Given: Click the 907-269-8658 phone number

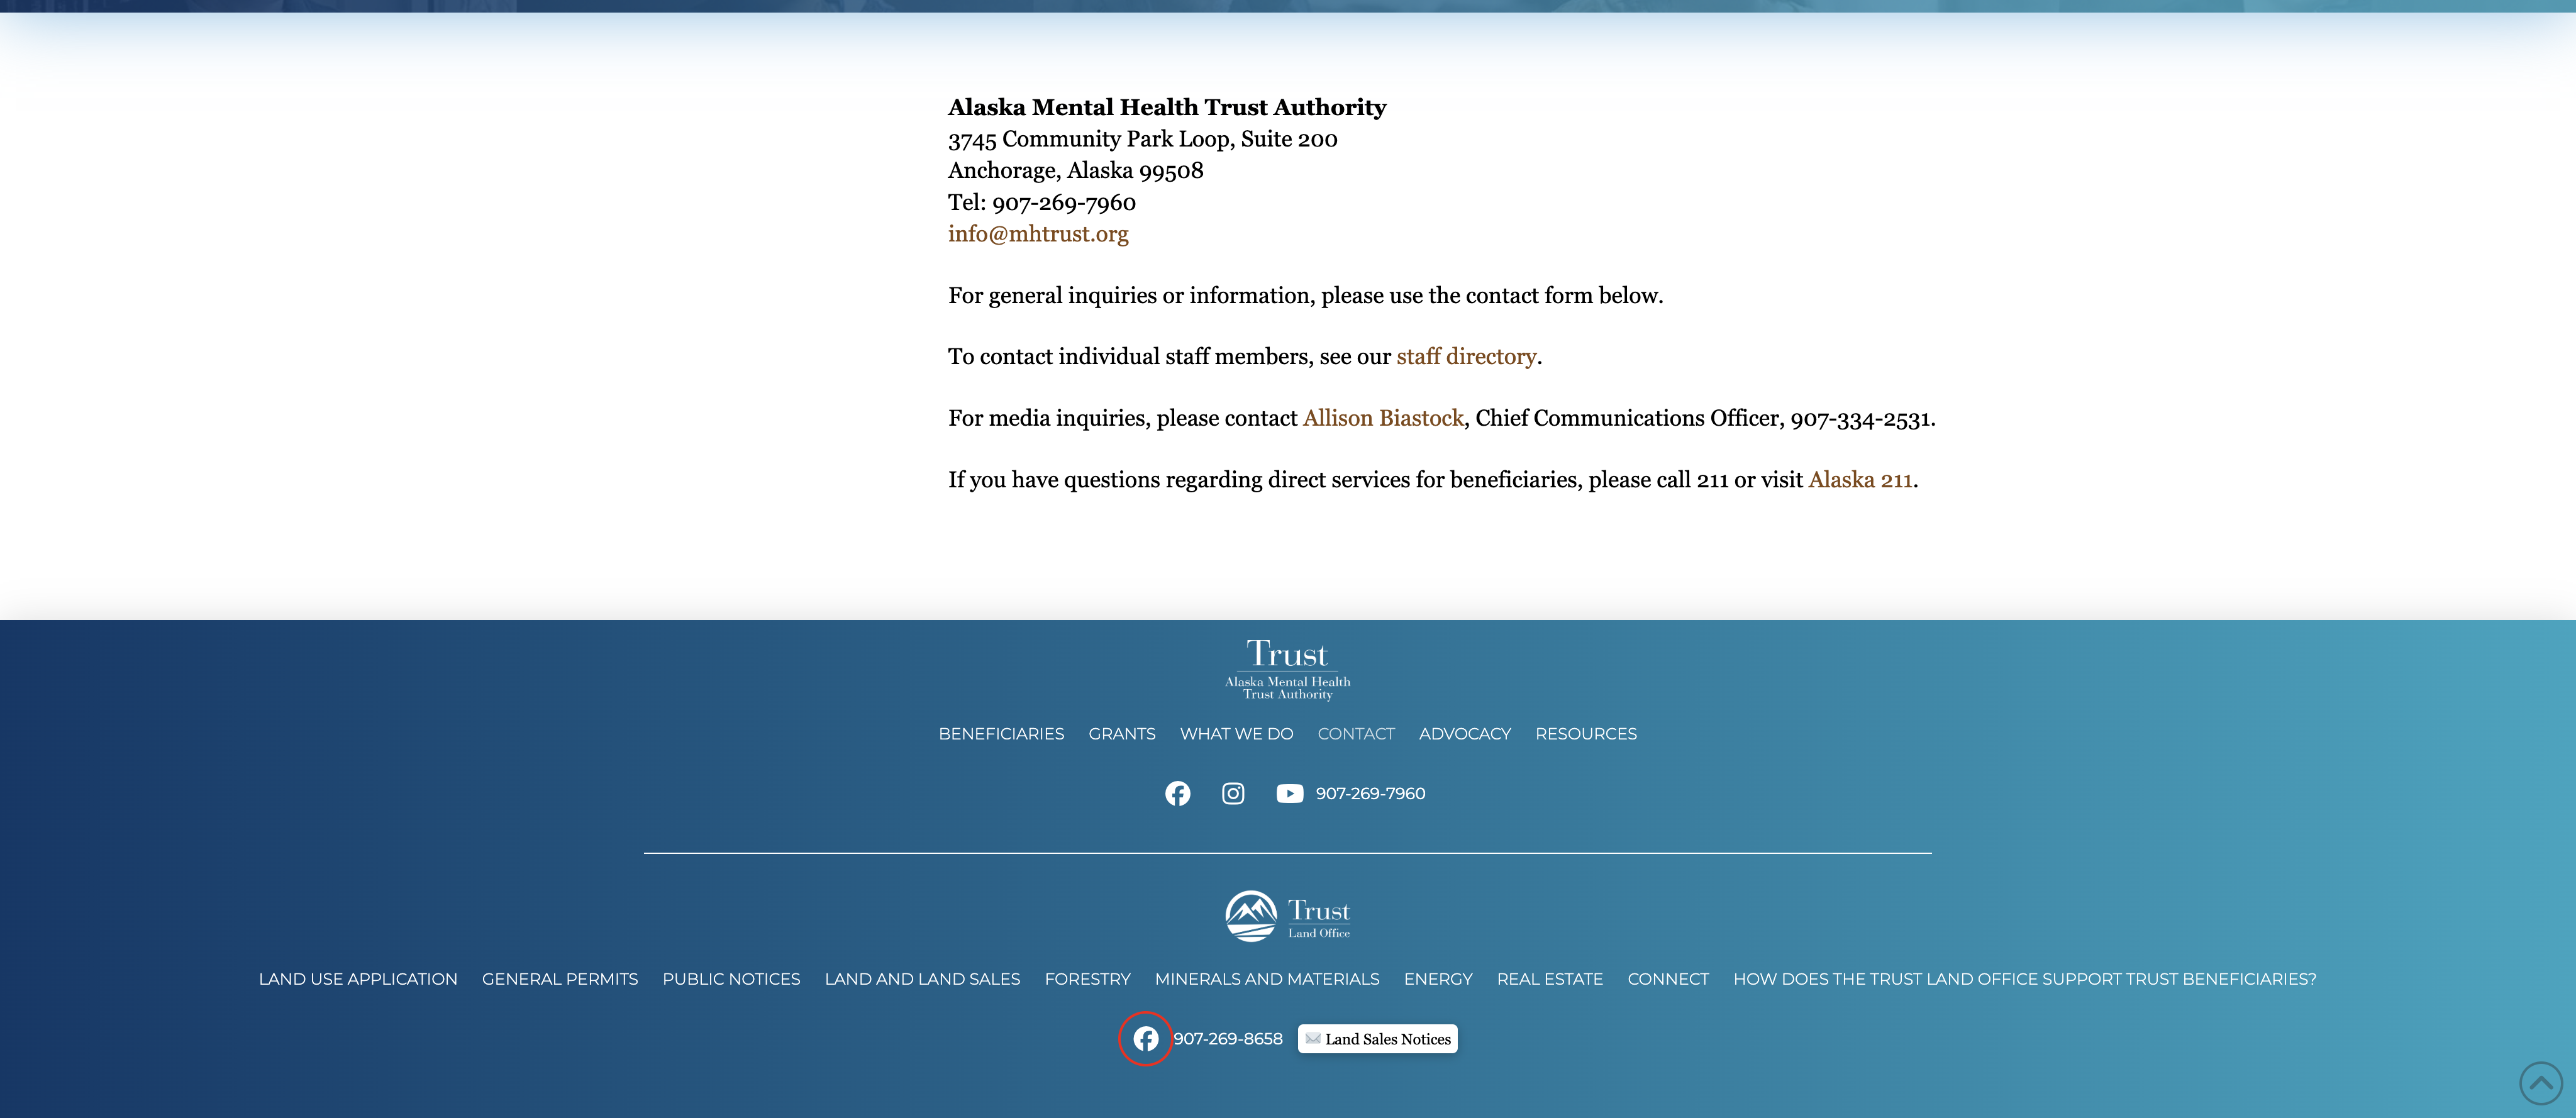Looking at the screenshot, I should click(1227, 1039).
